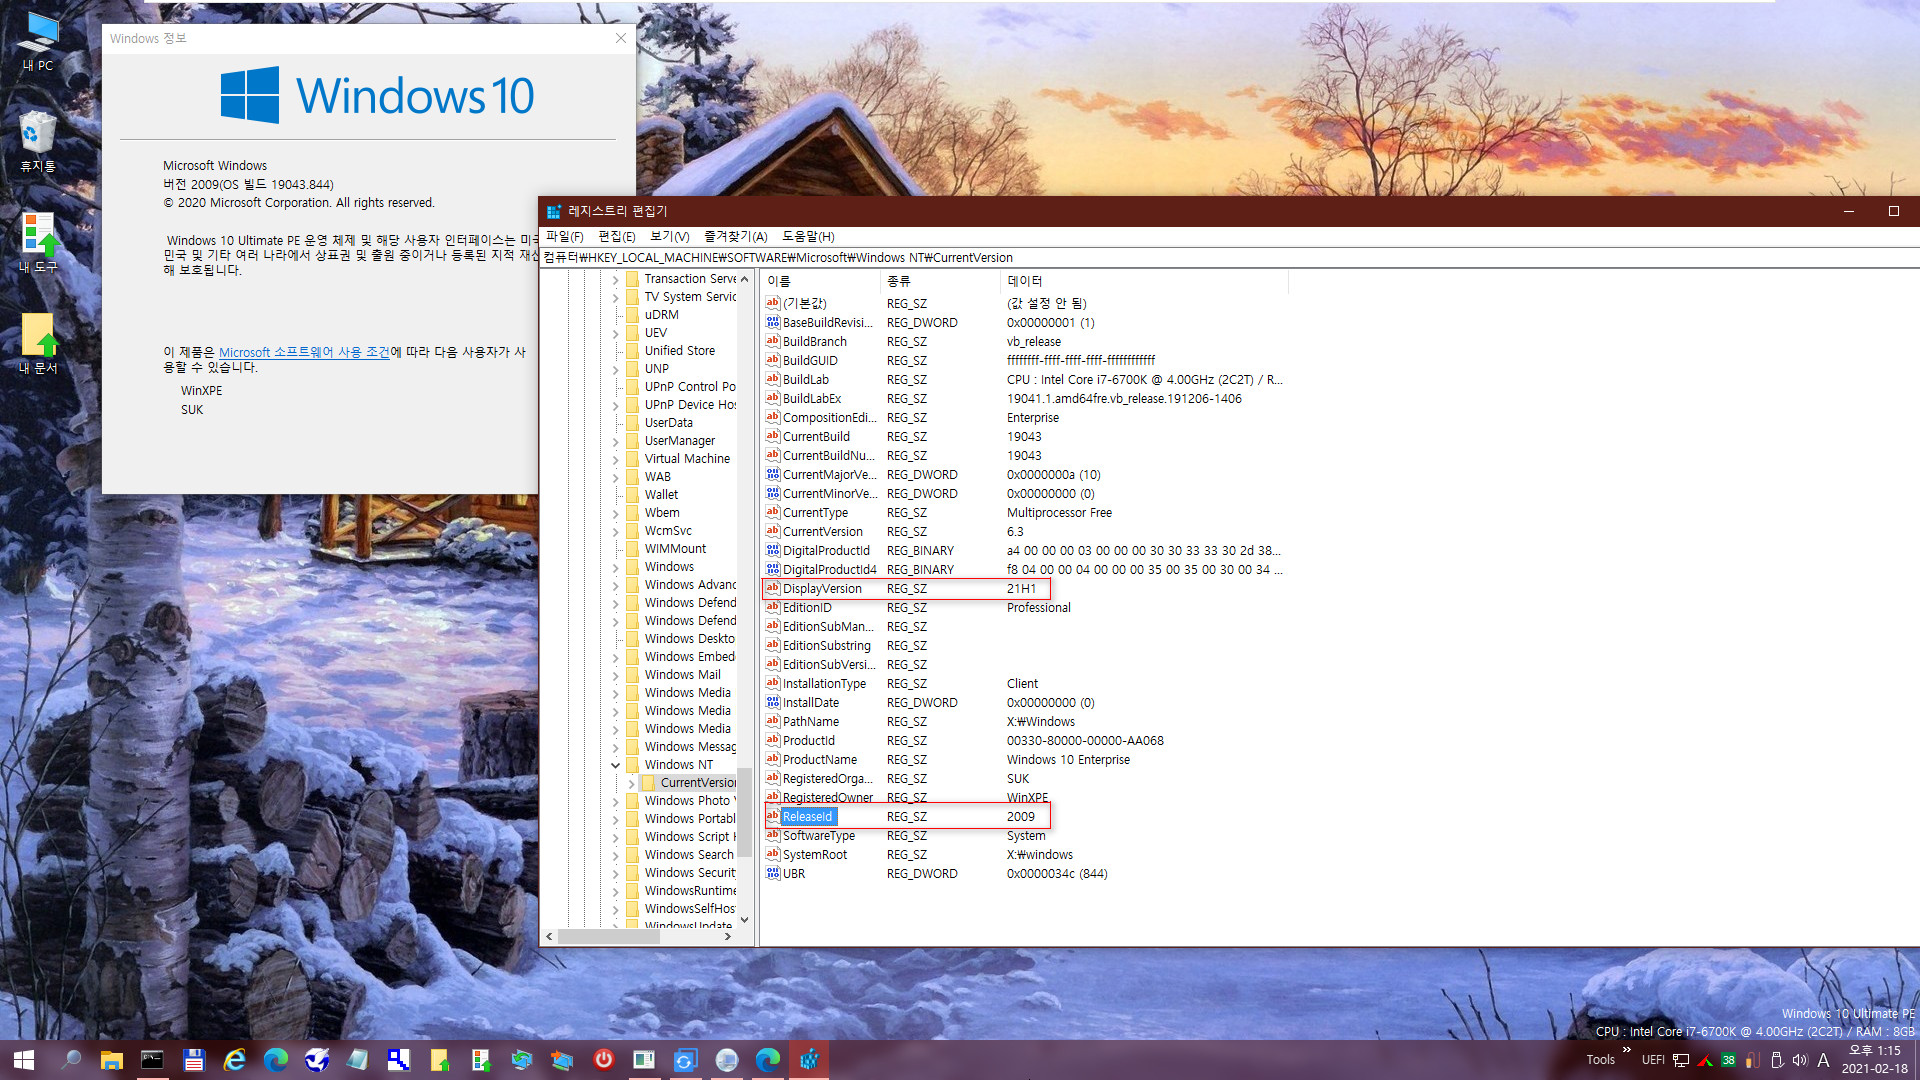Viewport: 1920px width, 1080px height.
Task: Expand the Windows Mail registry key
Action: 615,676
